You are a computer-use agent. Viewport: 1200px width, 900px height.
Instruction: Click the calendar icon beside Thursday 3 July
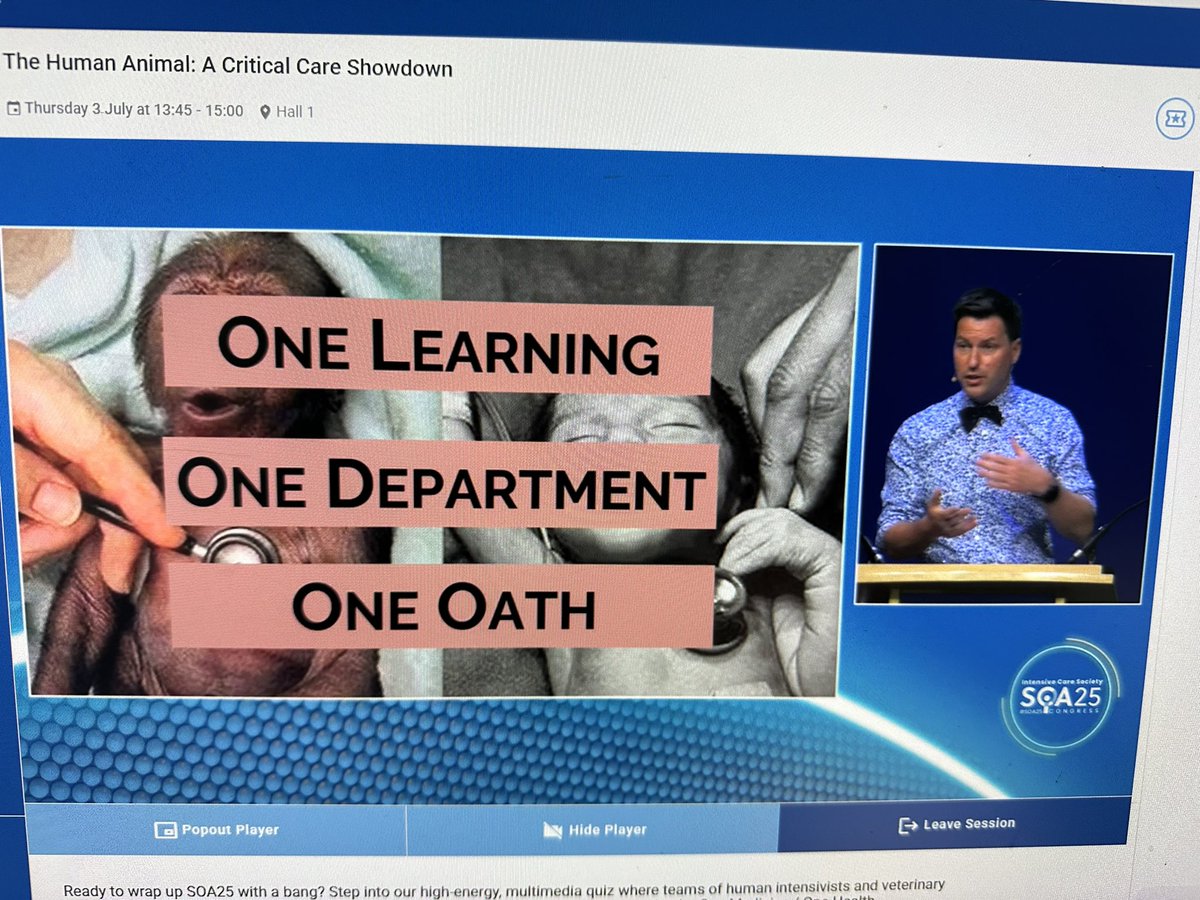point(13,109)
